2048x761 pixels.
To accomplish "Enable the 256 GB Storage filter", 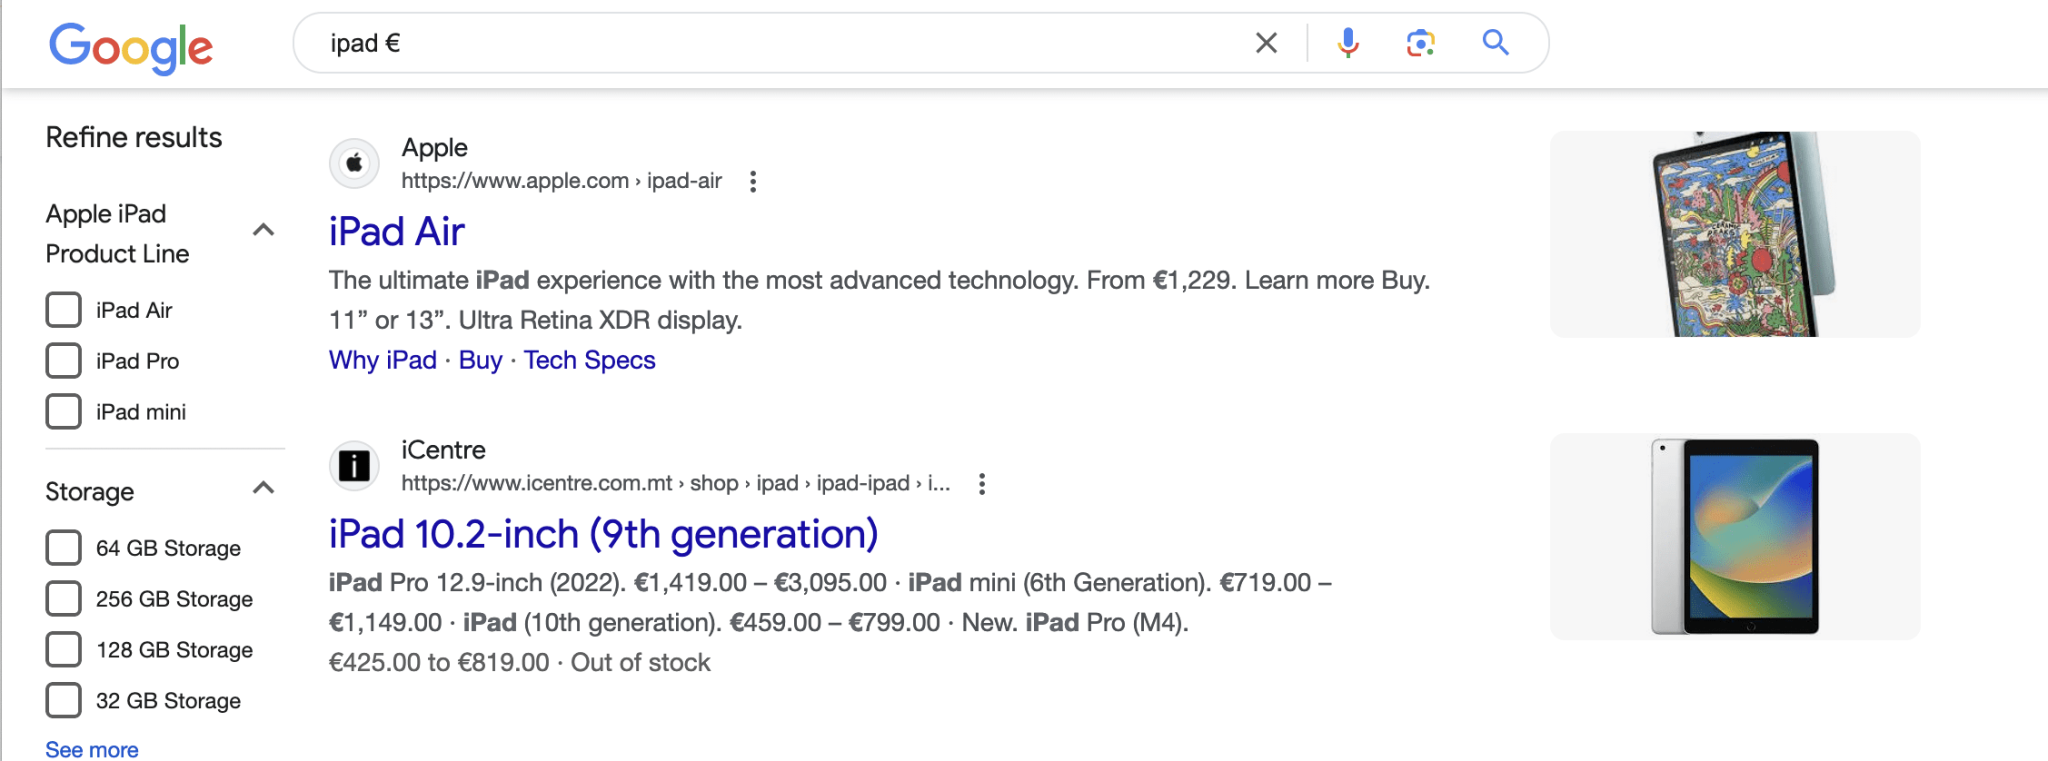I will point(63,598).
